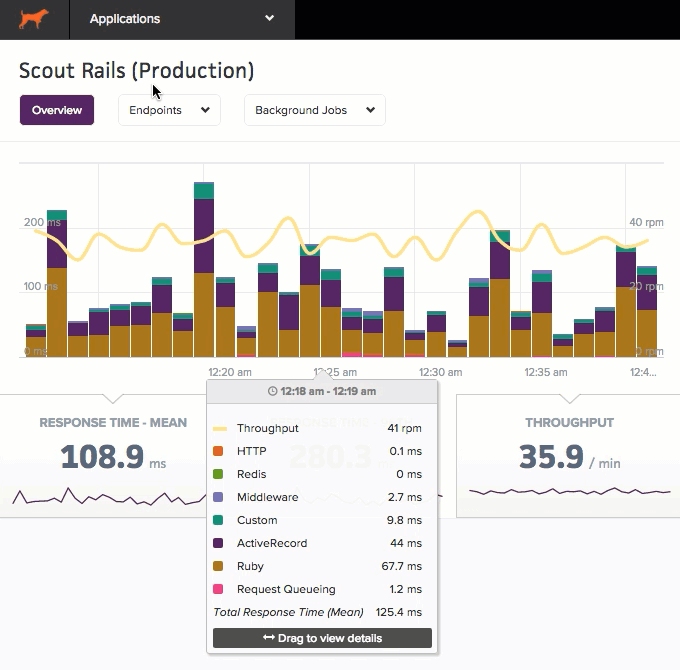Click the brown Ruby legend swatch
This screenshot has width=680, height=670.
pyautogui.click(x=218, y=566)
